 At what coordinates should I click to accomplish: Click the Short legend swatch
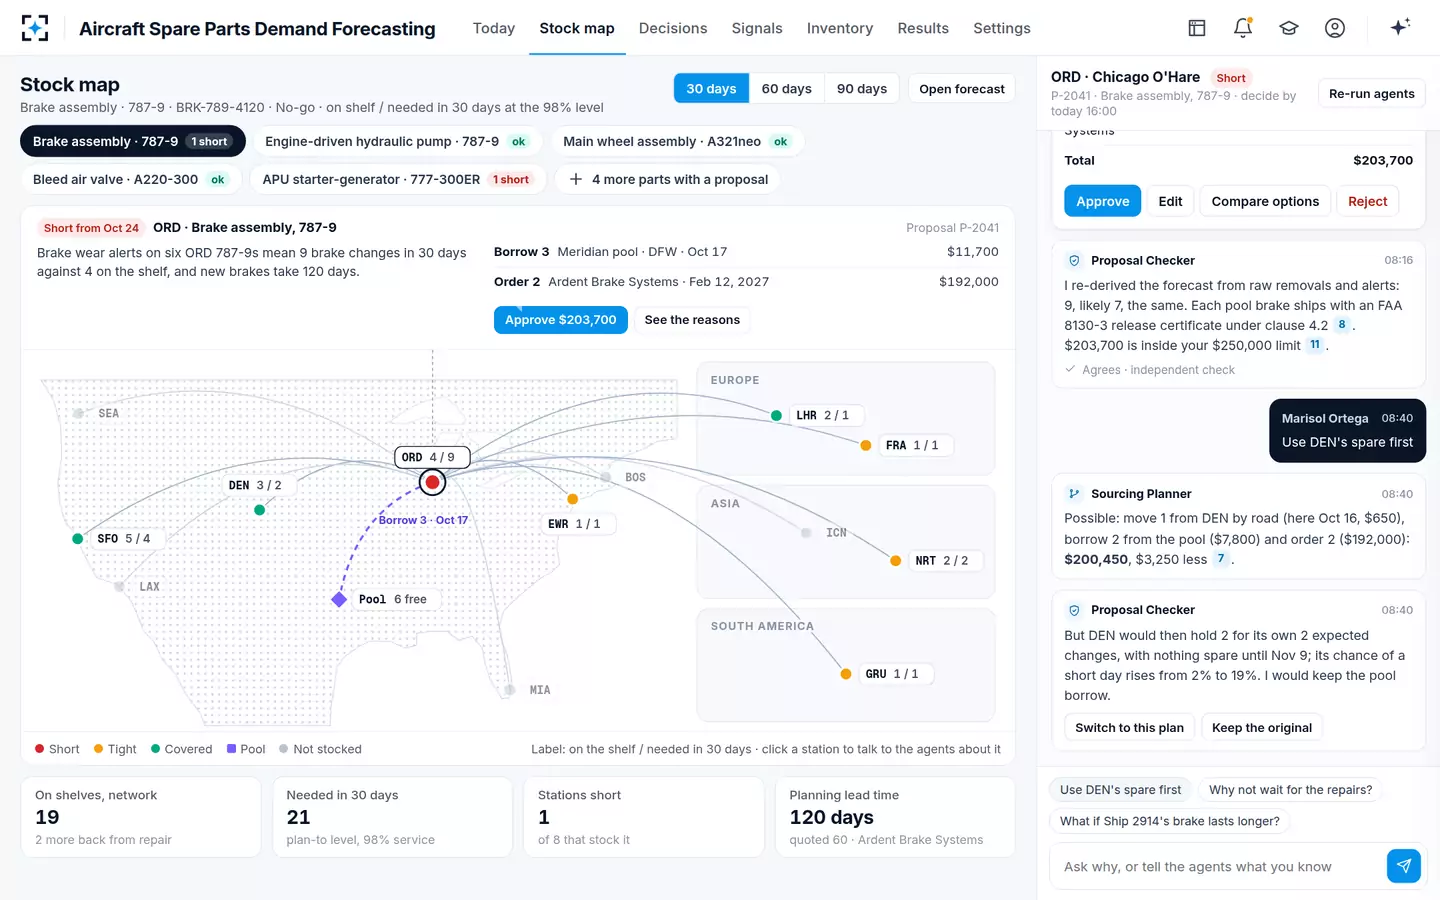tap(40, 748)
